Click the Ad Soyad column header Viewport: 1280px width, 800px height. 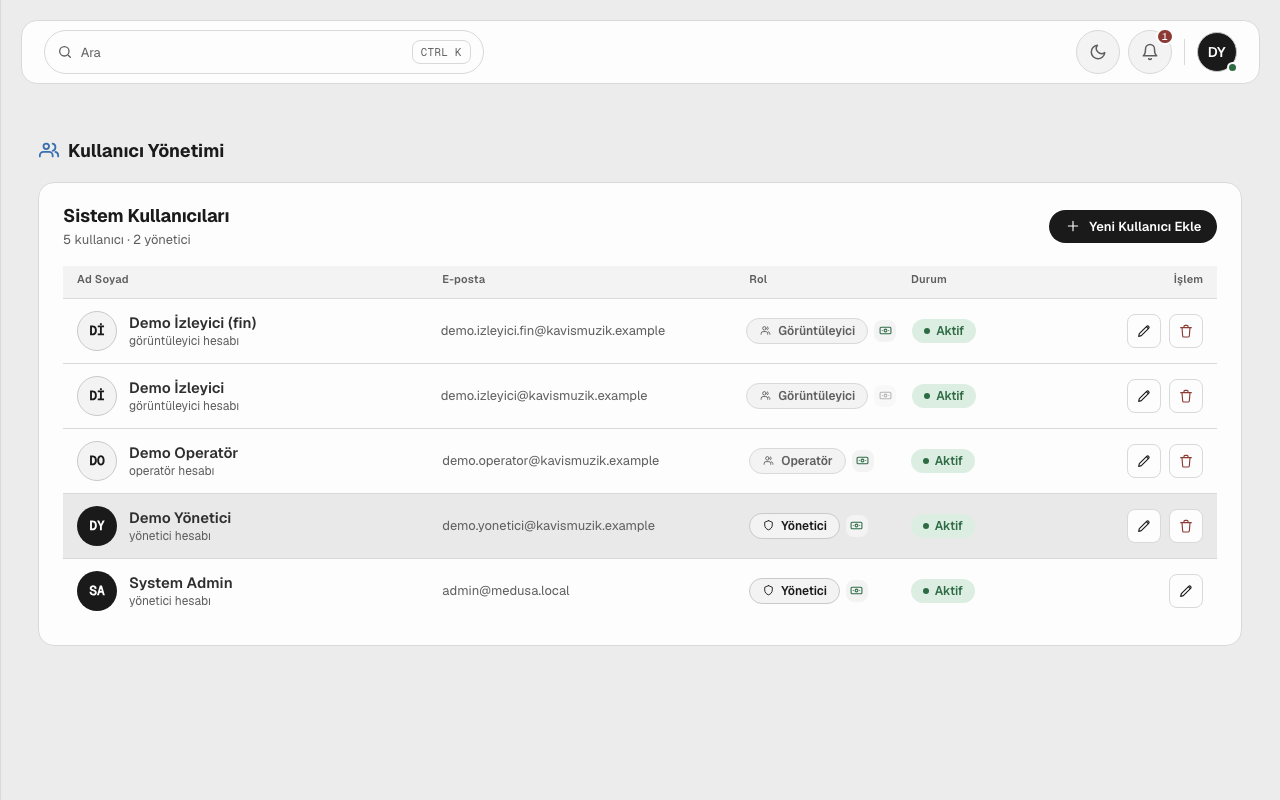point(103,280)
